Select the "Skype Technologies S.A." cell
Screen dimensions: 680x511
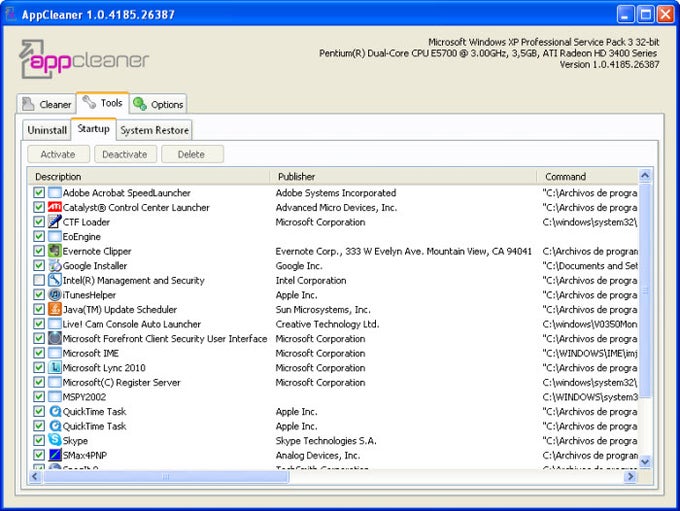coord(326,440)
